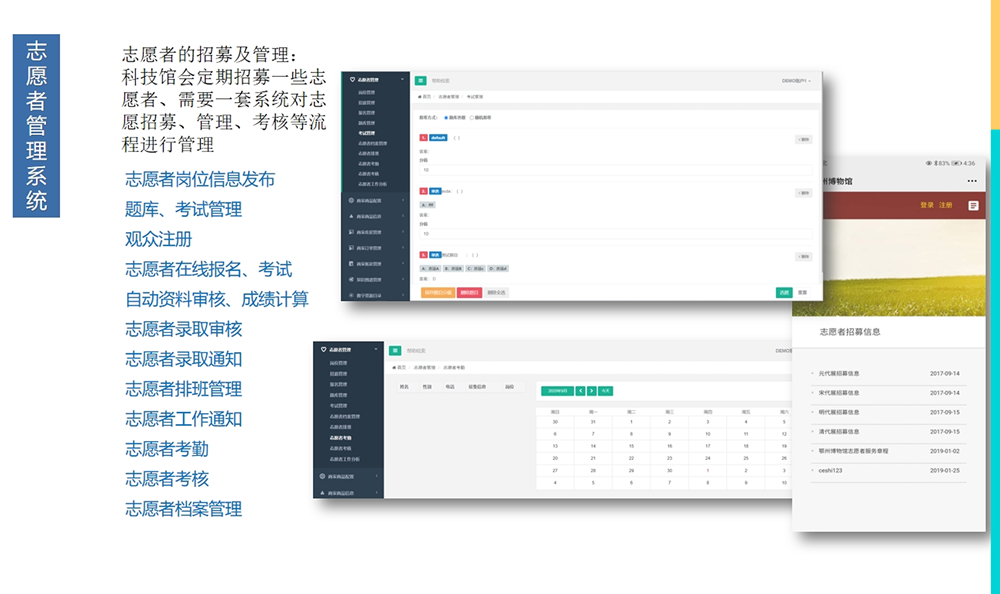Click the search field in attendance window top bar
The width and height of the screenshot is (1000, 594).
pos(416,351)
